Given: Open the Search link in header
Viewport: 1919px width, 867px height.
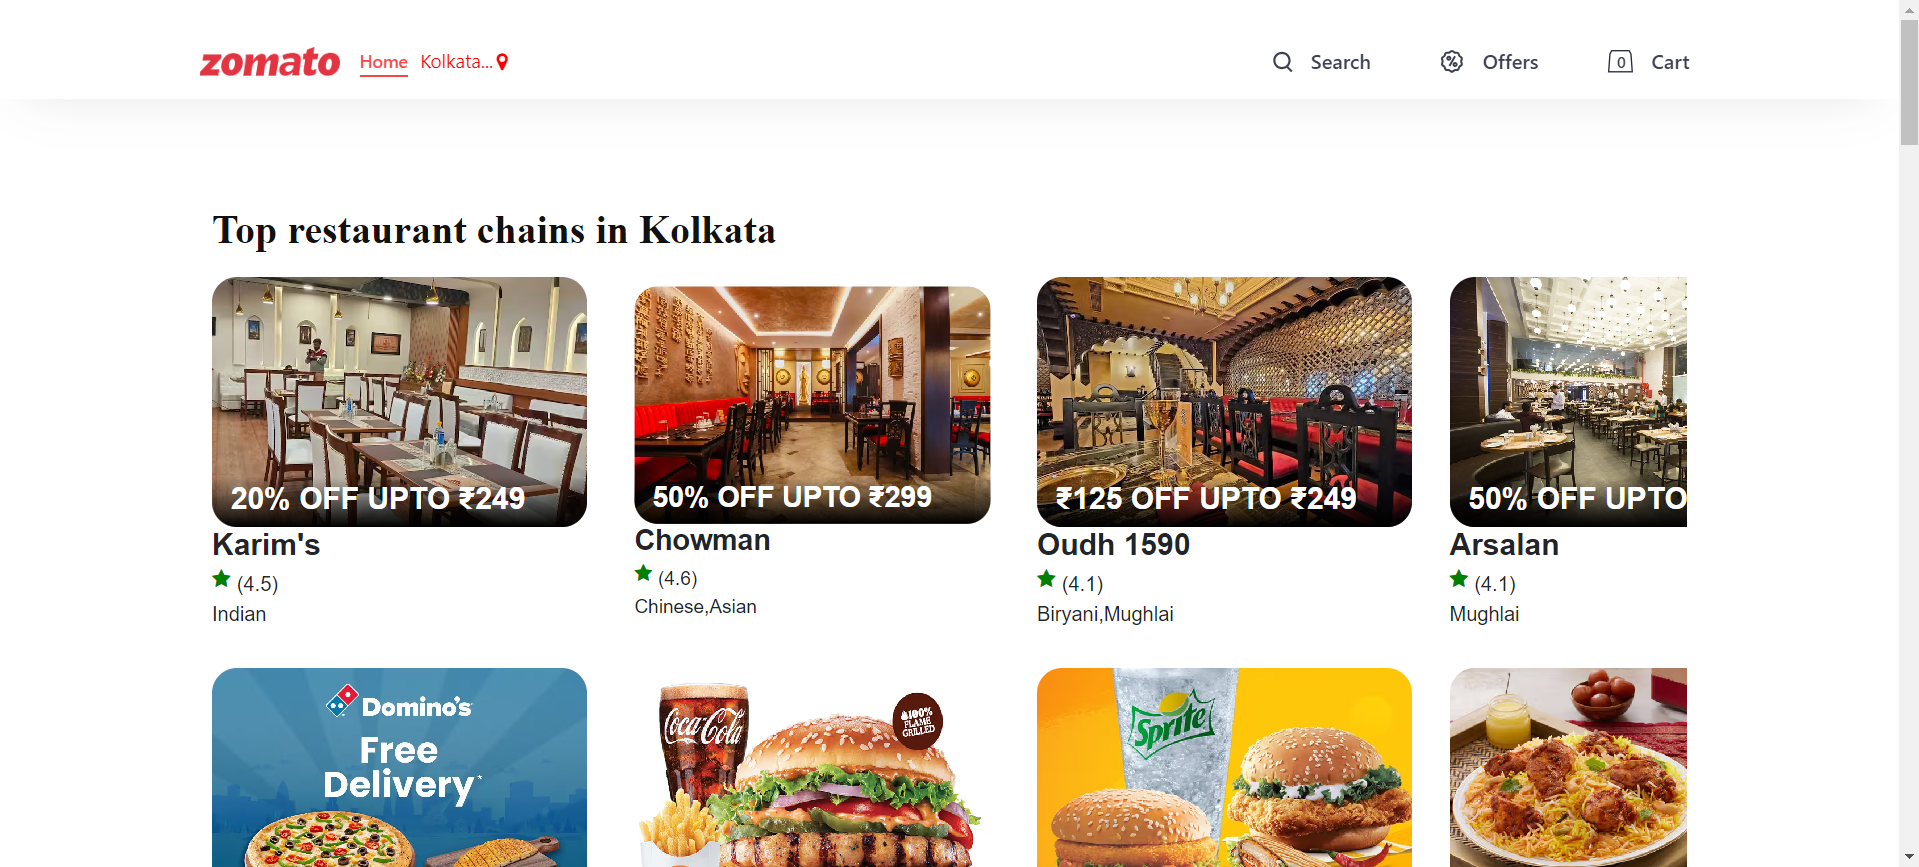Looking at the screenshot, I should click(x=1340, y=62).
